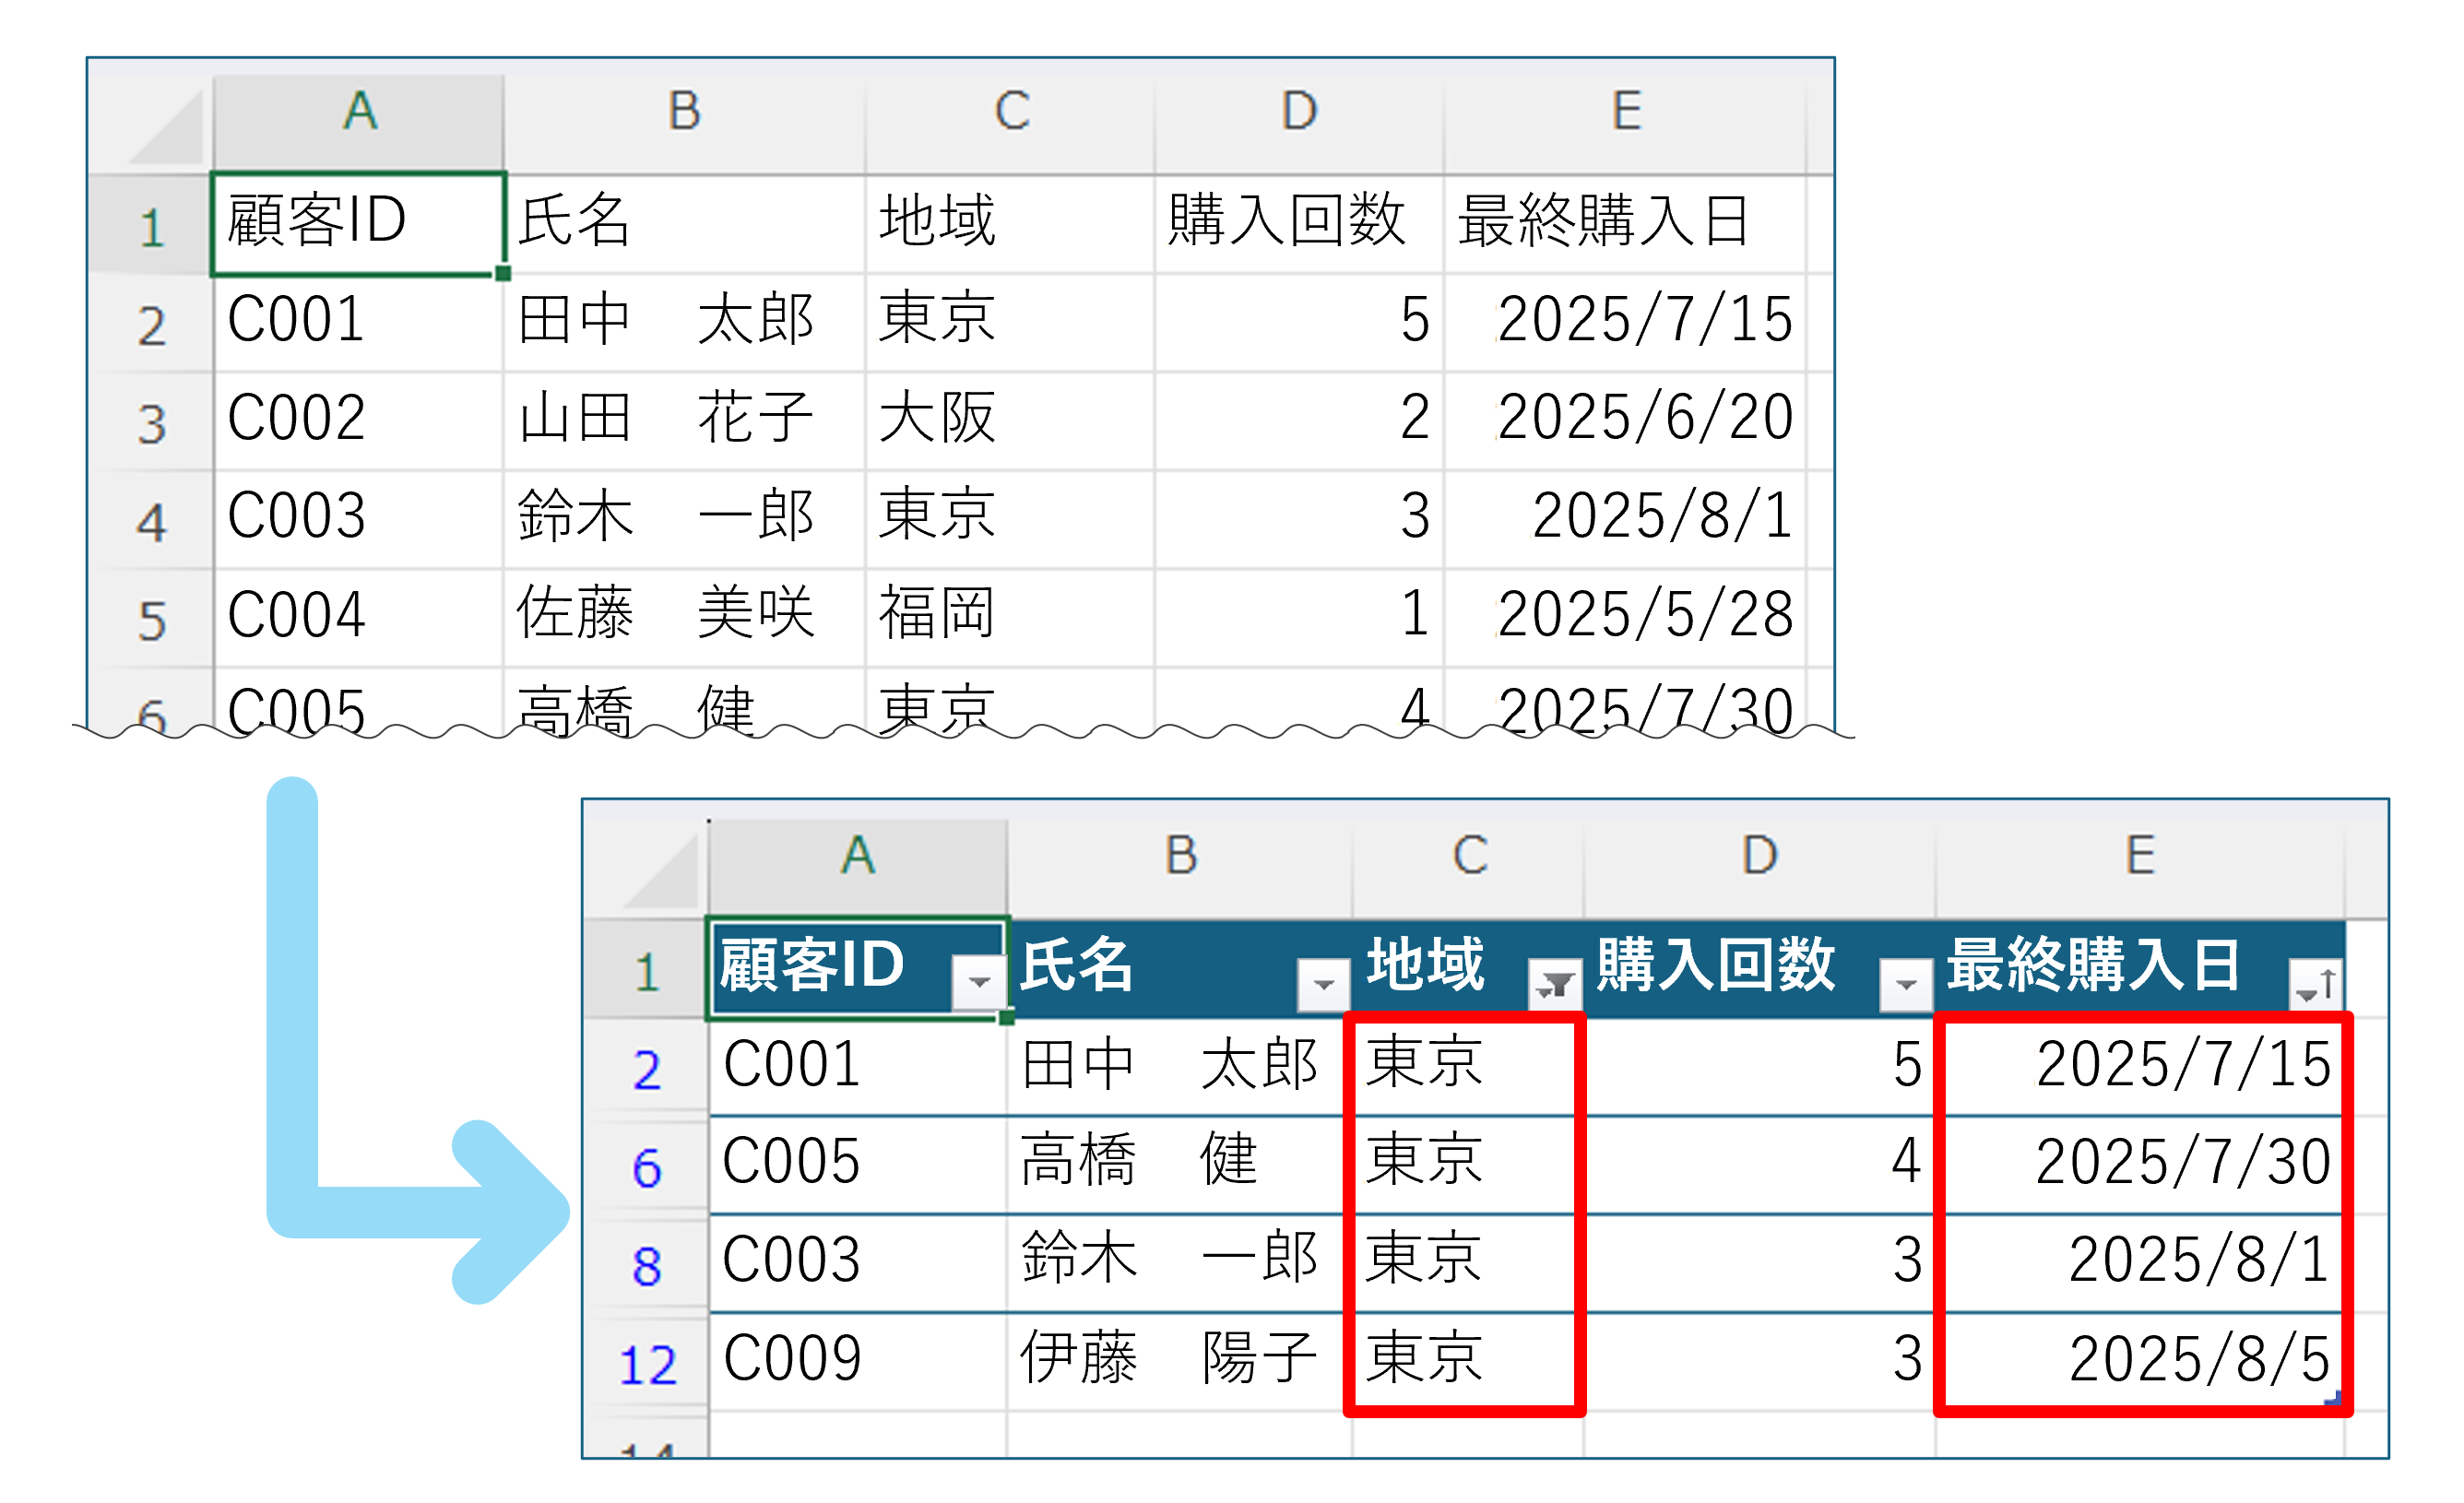Select the column E header in the lower sheet
This screenshot has height=1503, width=2464.
pyautogui.click(x=2140, y=856)
